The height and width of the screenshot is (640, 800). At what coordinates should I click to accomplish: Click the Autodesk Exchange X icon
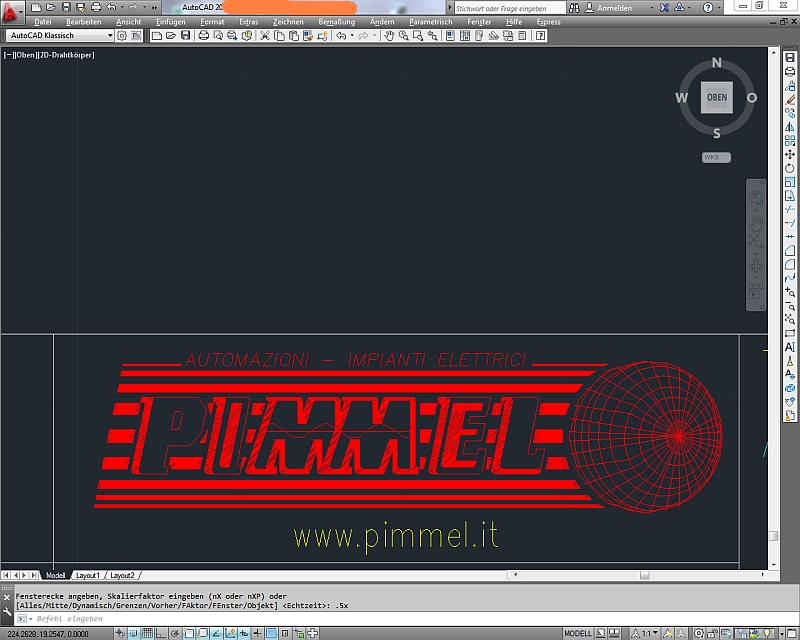664,8
